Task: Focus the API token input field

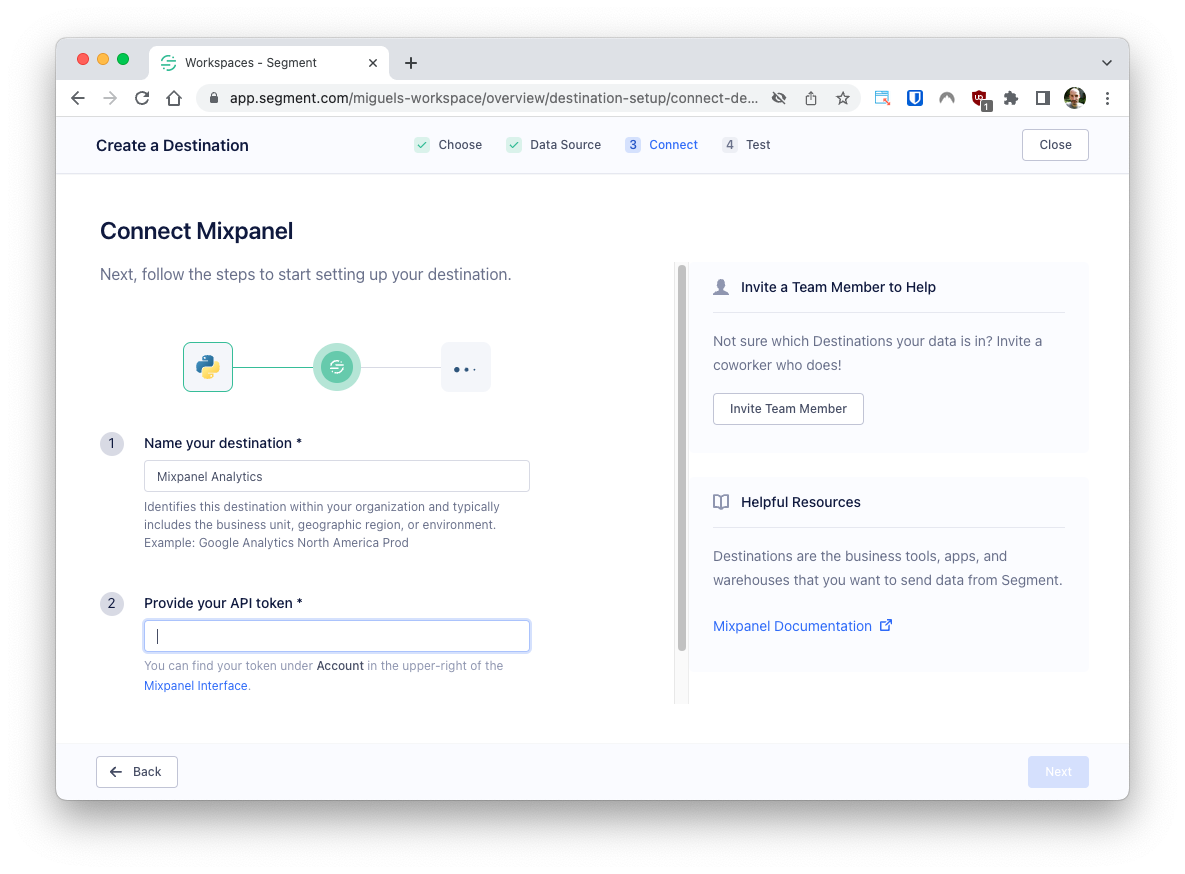Action: tap(336, 636)
